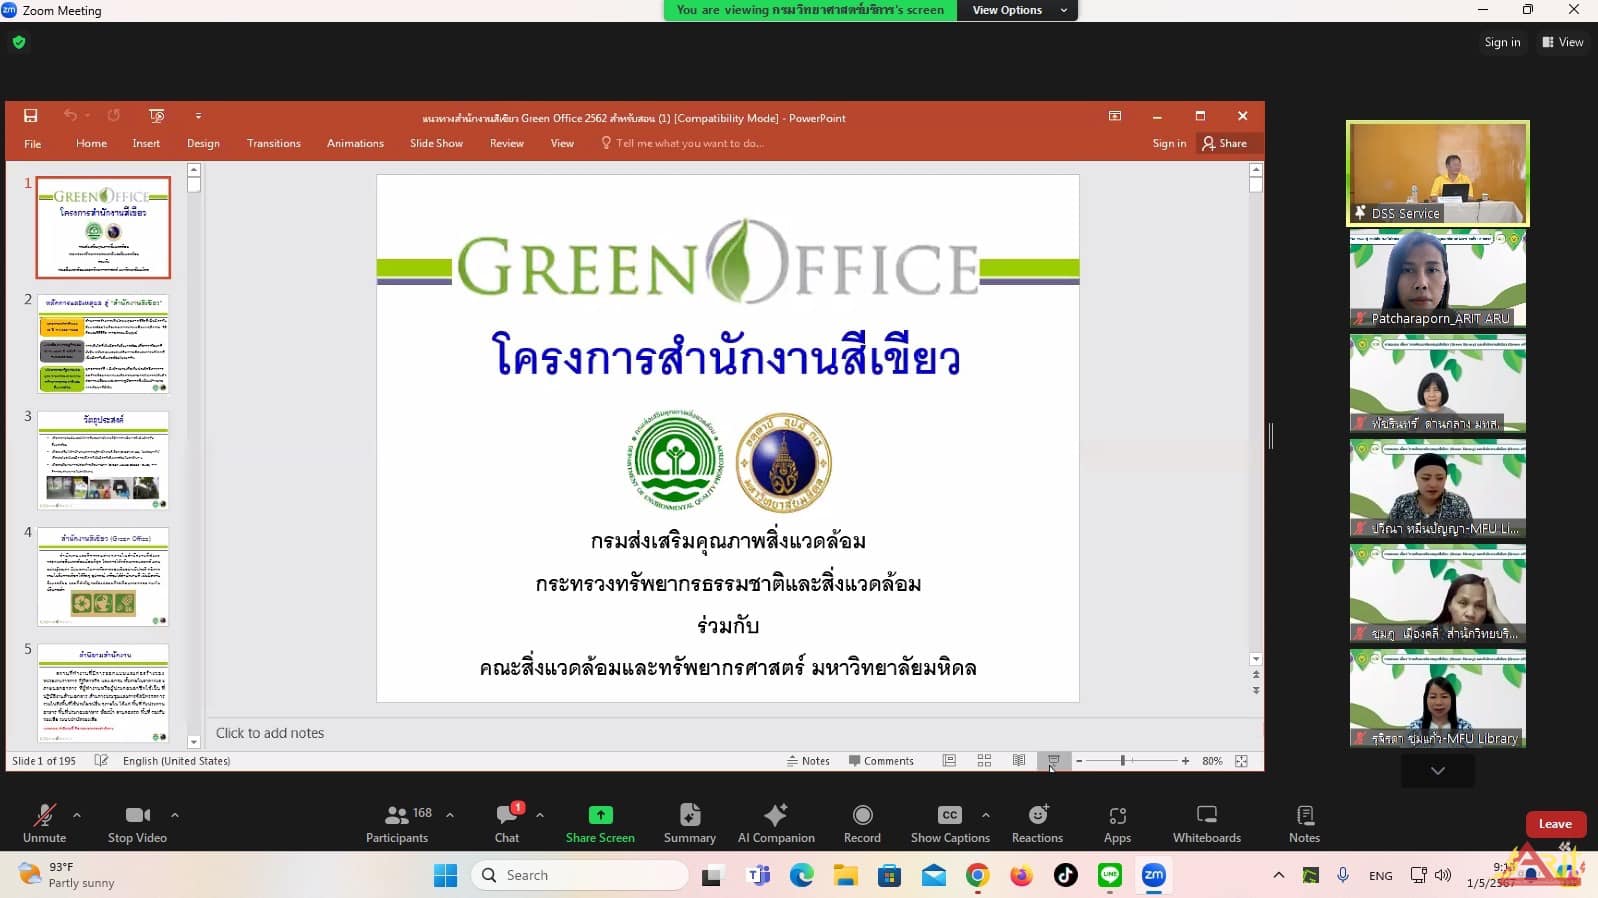
Task: Click Start From Beginning slideshow icon
Action: (156, 116)
